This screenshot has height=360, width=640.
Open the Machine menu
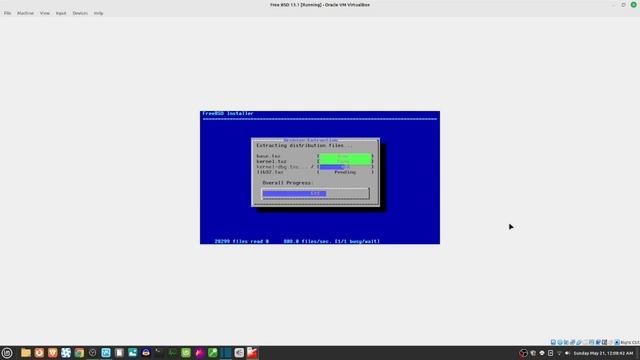click(x=25, y=13)
